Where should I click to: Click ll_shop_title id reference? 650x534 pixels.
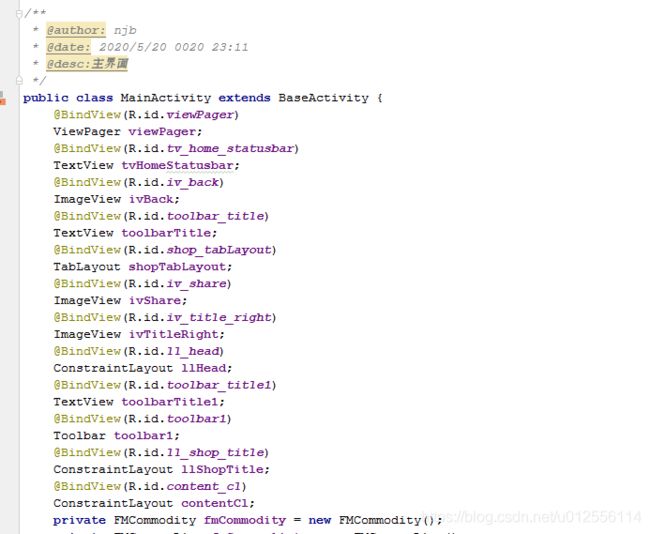216,453
